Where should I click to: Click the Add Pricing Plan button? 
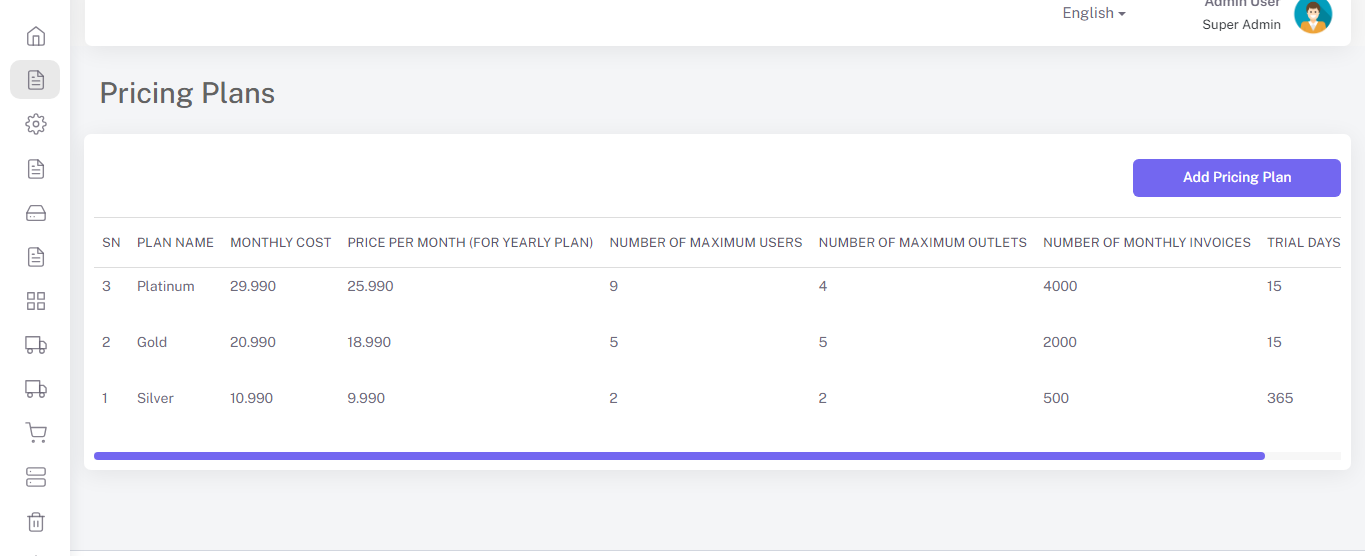point(1236,178)
